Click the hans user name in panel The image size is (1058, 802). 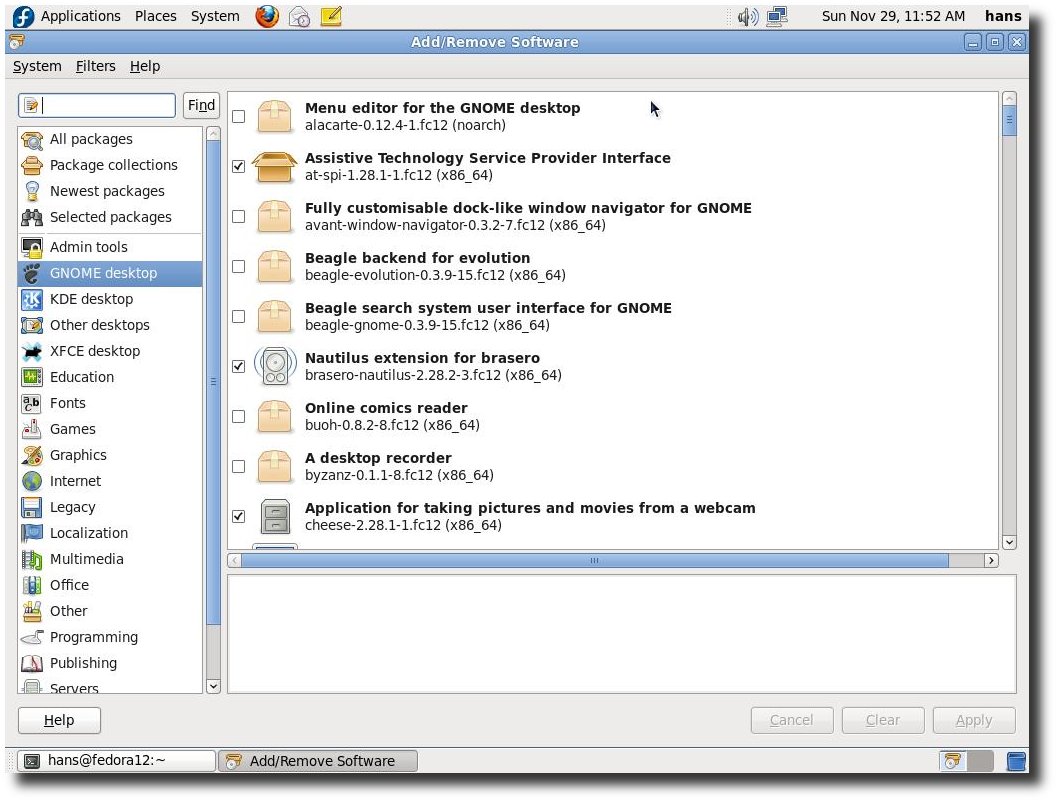tap(1003, 16)
